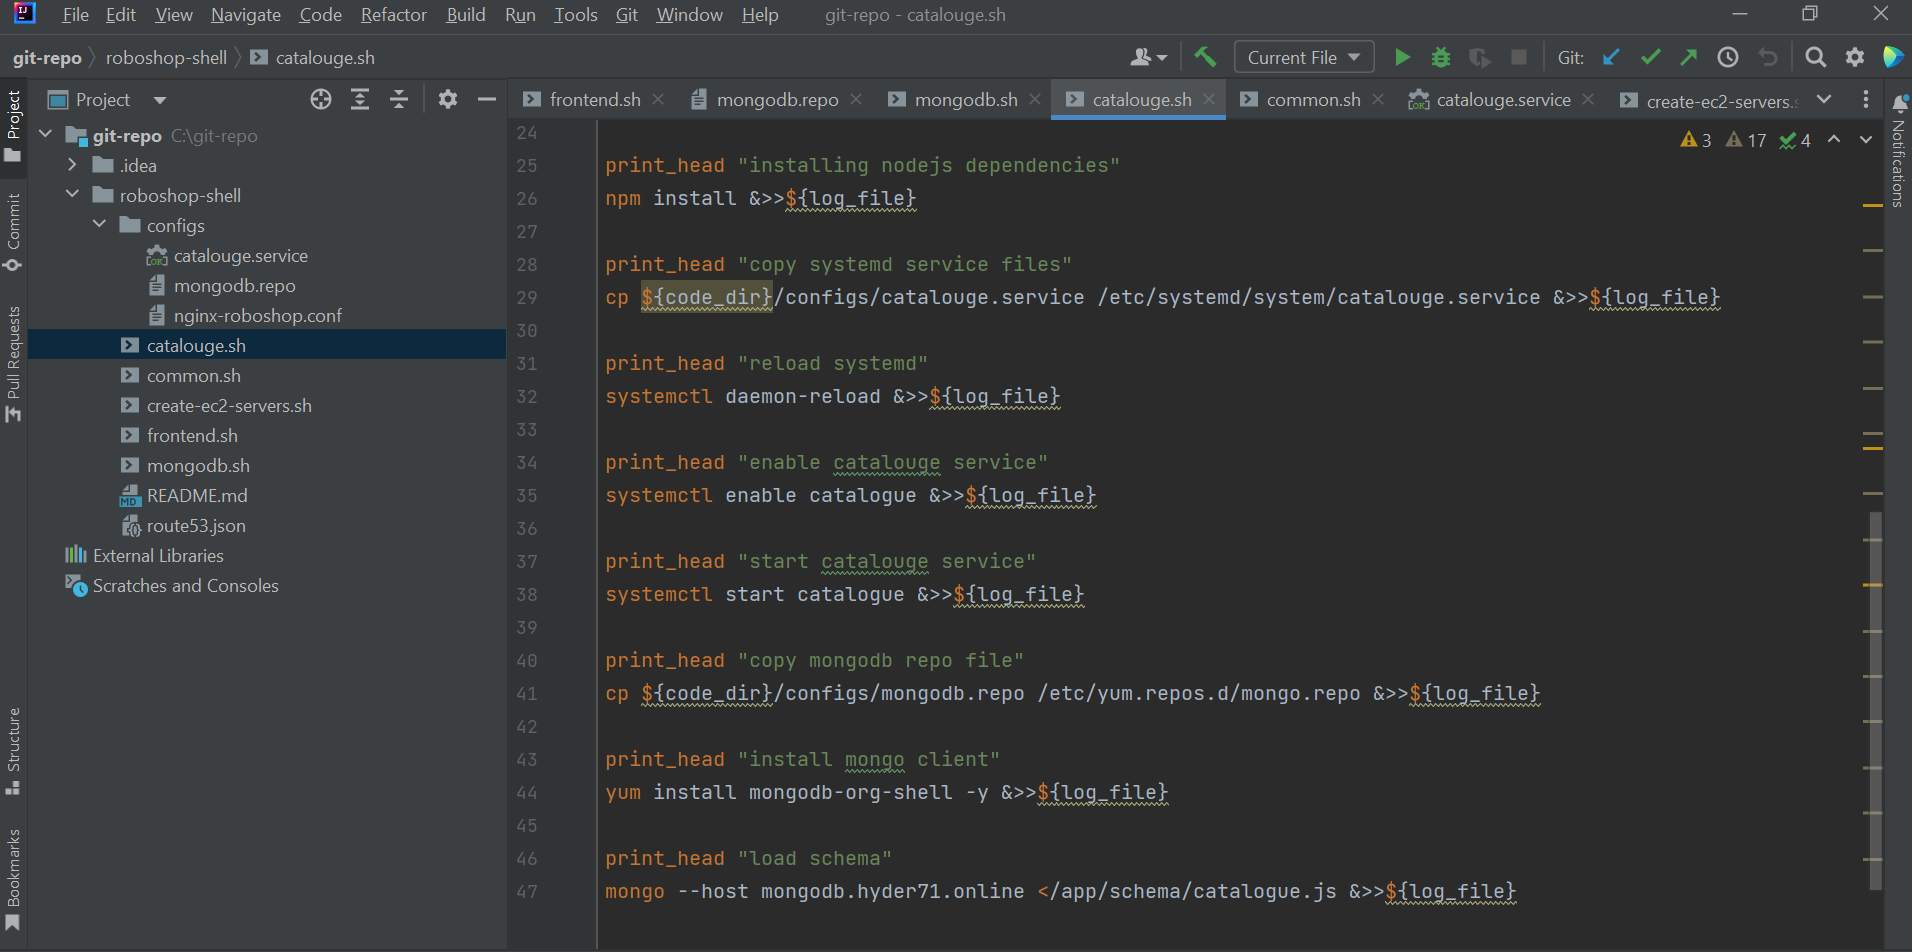Start a debugging session
The height and width of the screenshot is (952, 1912).
1441,57
